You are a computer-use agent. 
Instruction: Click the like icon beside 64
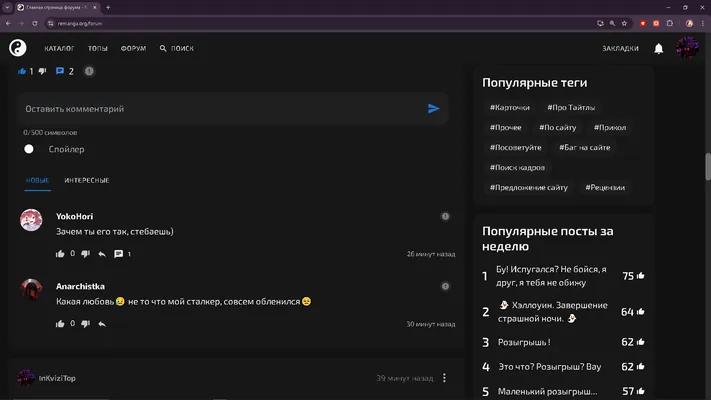coord(641,312)
